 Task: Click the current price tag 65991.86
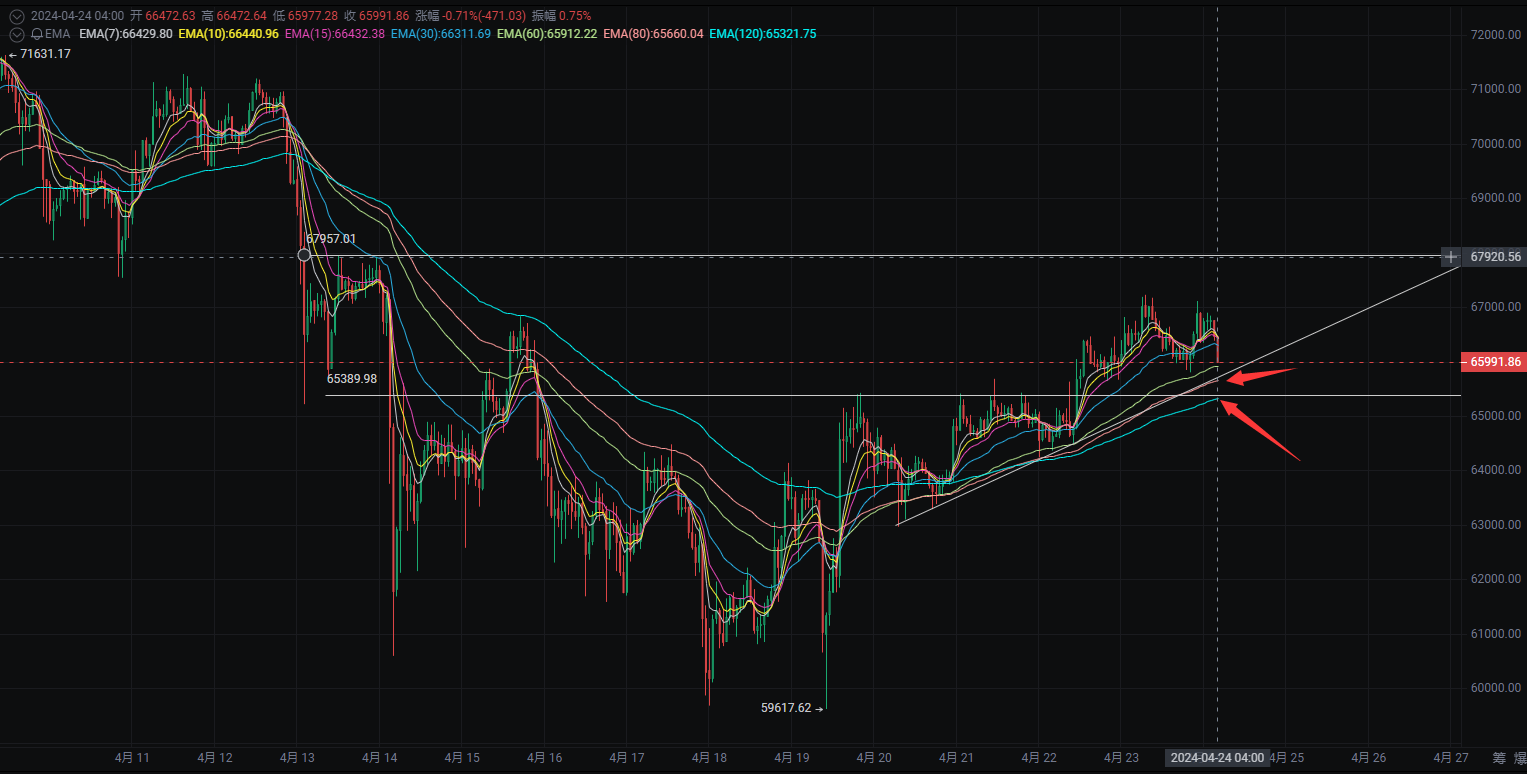tap(1495, 362)
